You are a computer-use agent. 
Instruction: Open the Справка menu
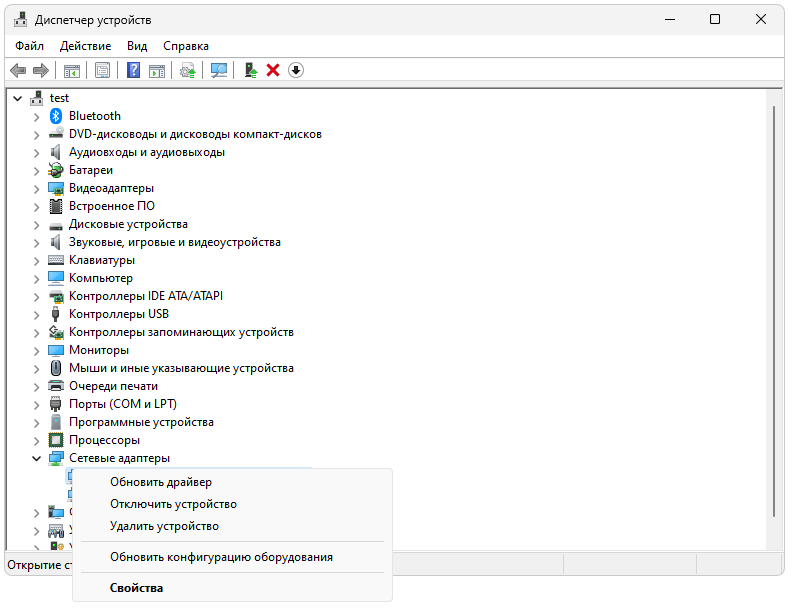(186, 46)
